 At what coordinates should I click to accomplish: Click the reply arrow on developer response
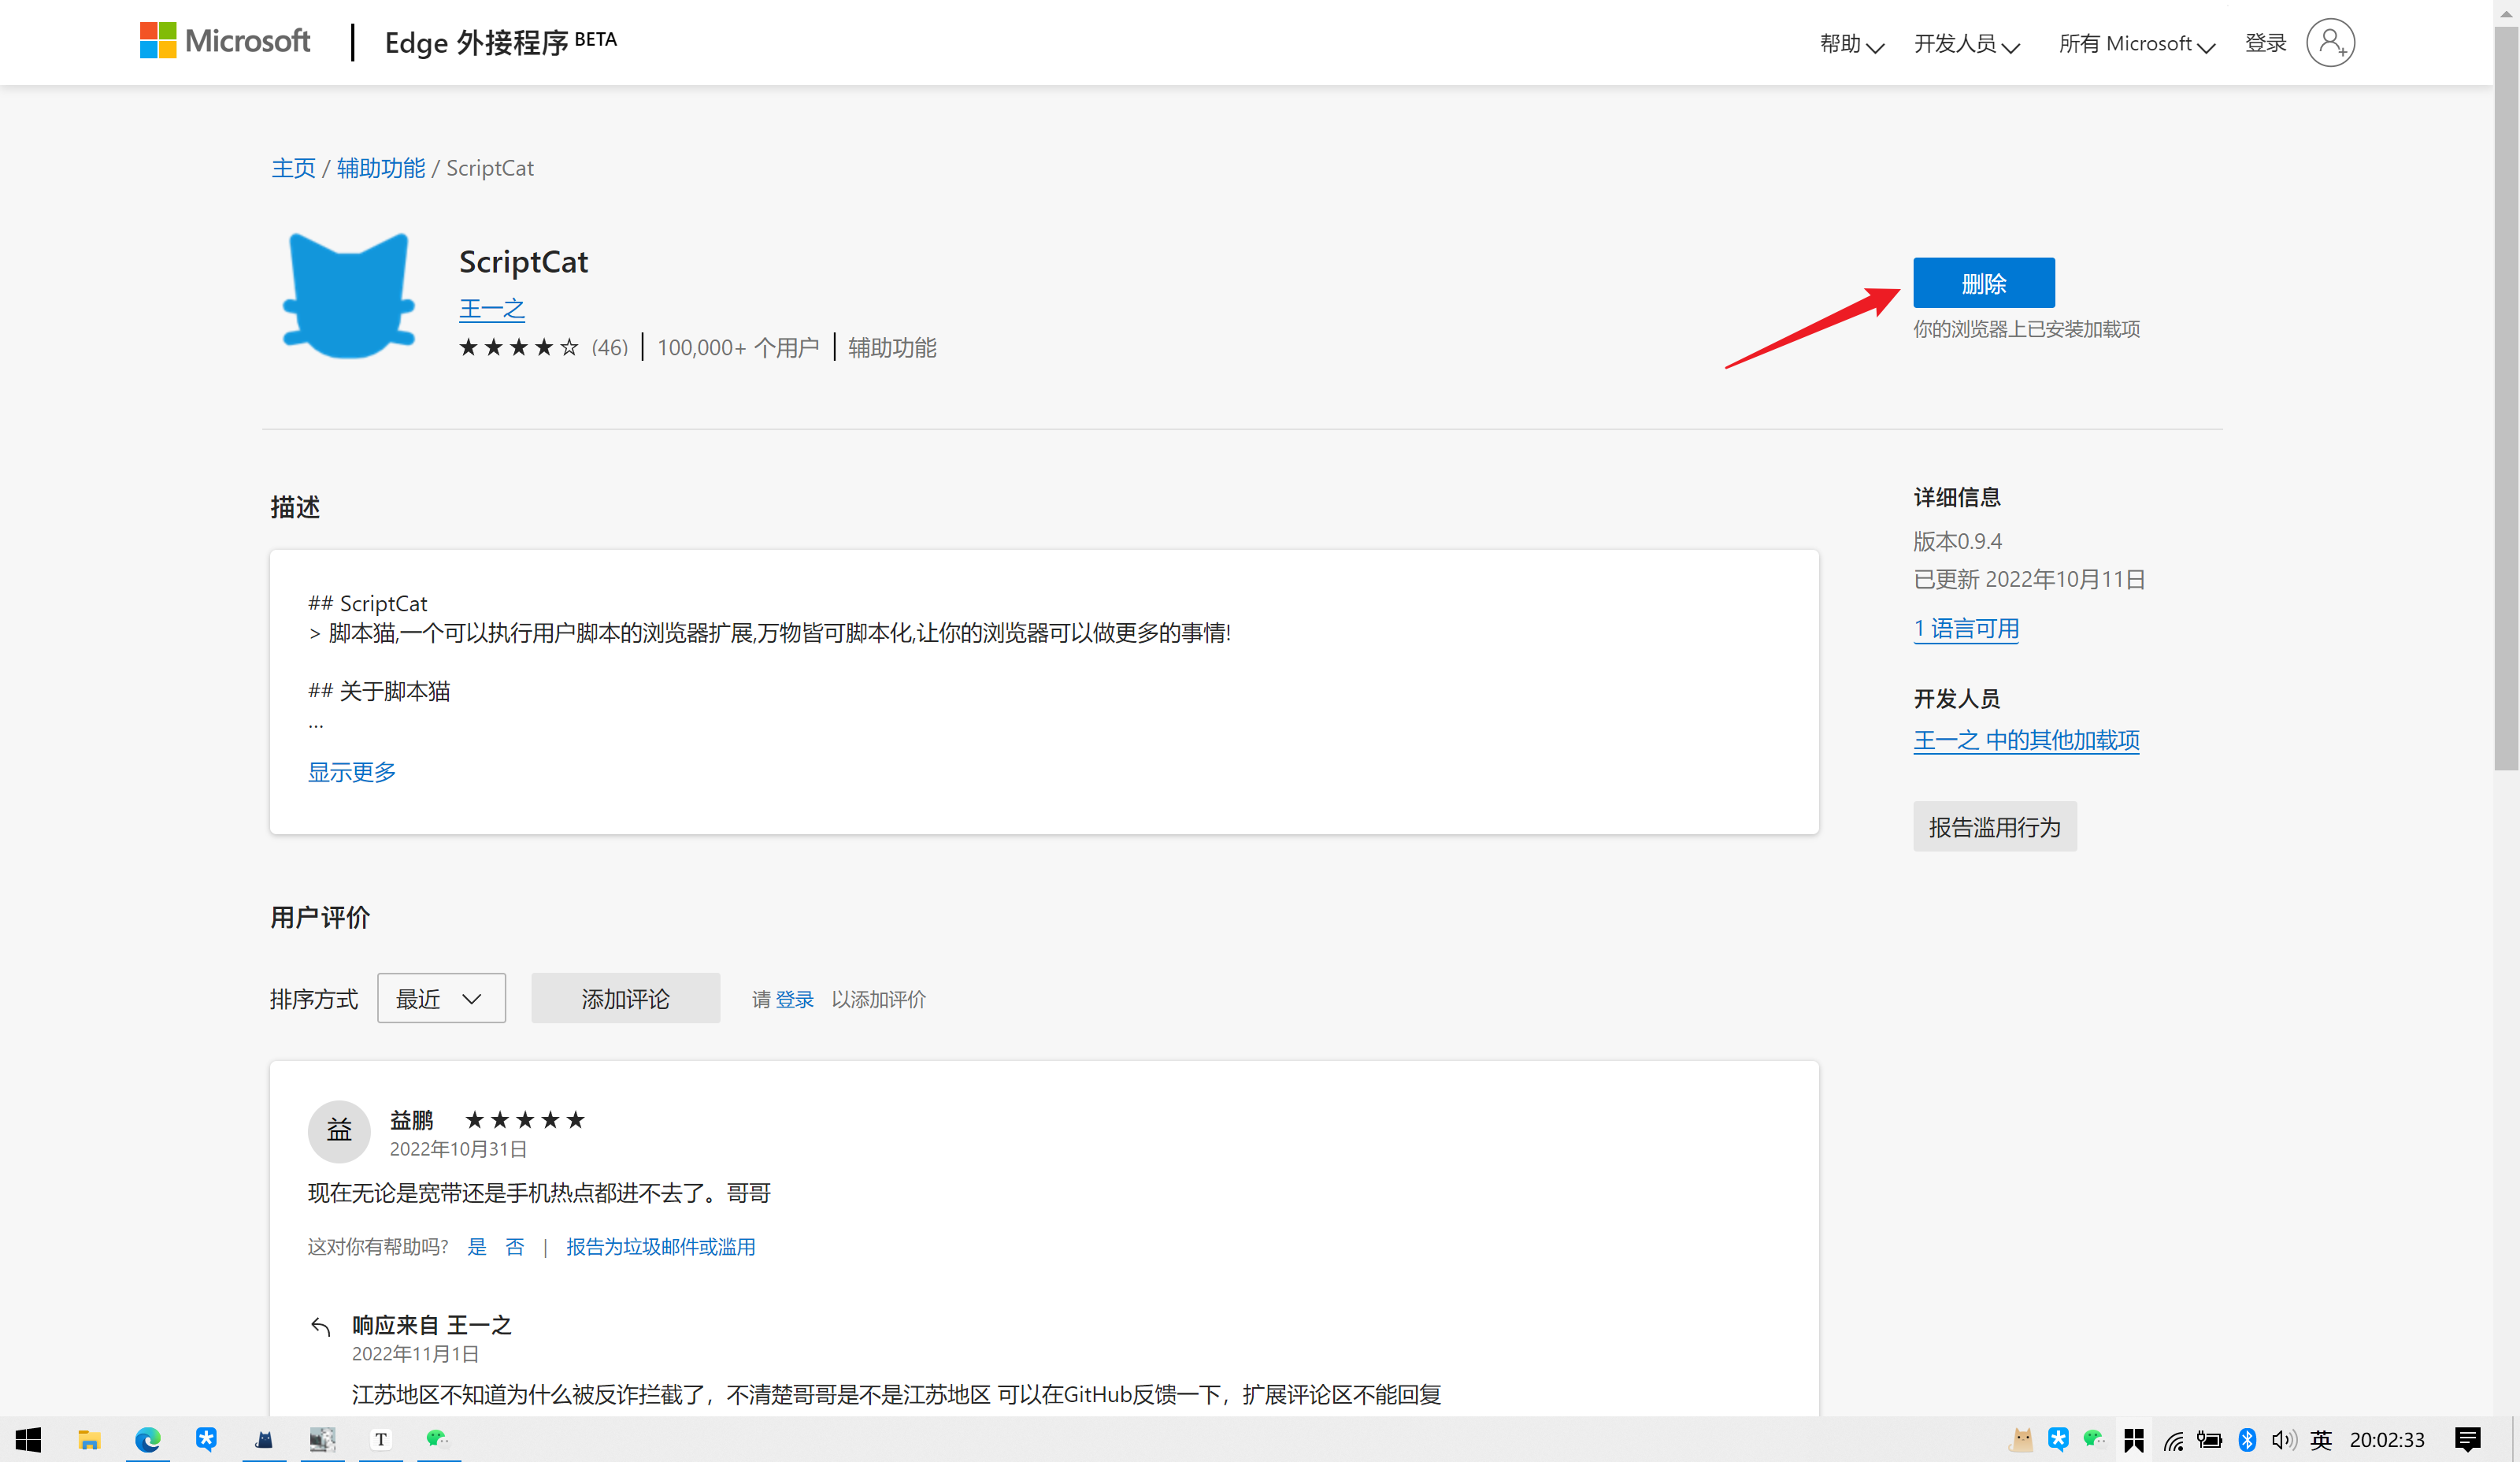pyautogui.click(x=321, y=1326)
